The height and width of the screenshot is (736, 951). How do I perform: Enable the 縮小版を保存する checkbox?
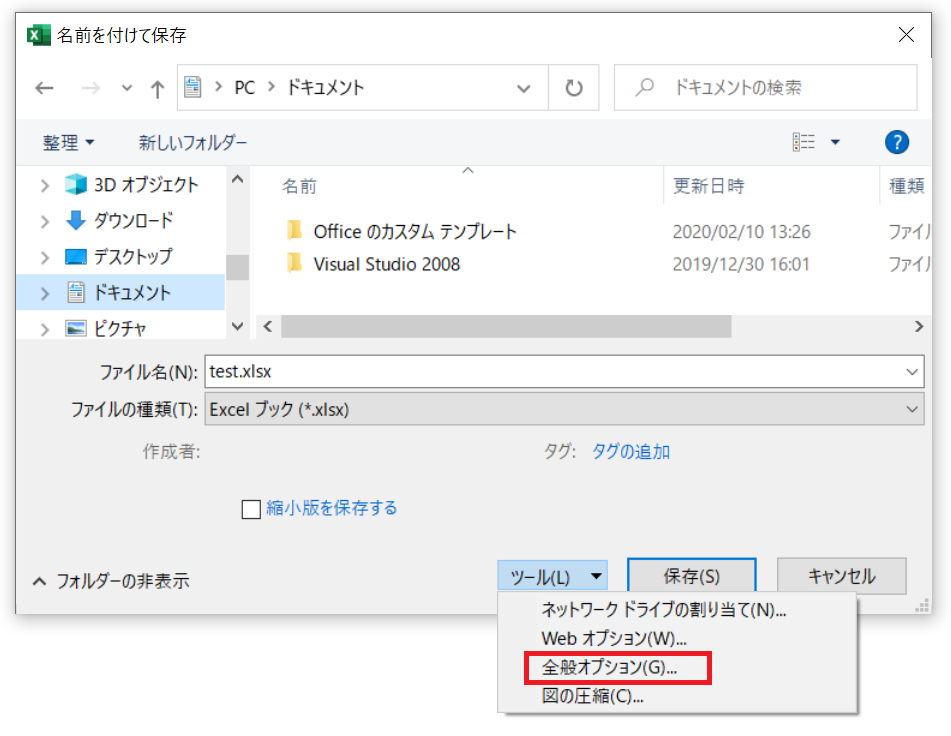tap(251, 509)
